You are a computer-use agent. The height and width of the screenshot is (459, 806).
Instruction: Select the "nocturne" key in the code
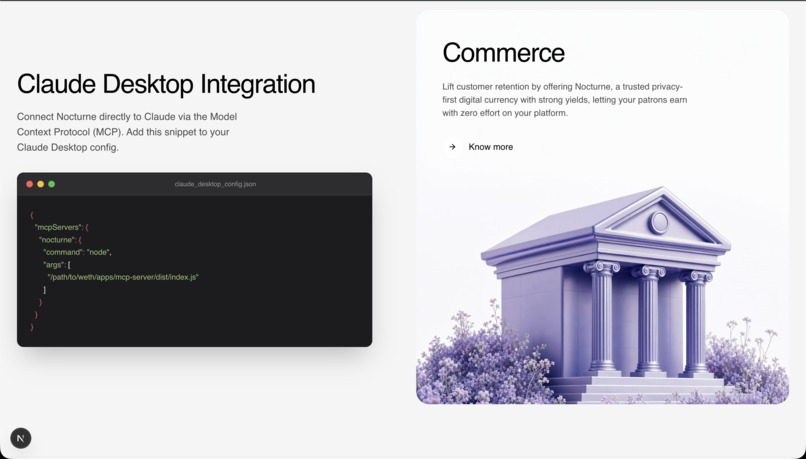57,240
